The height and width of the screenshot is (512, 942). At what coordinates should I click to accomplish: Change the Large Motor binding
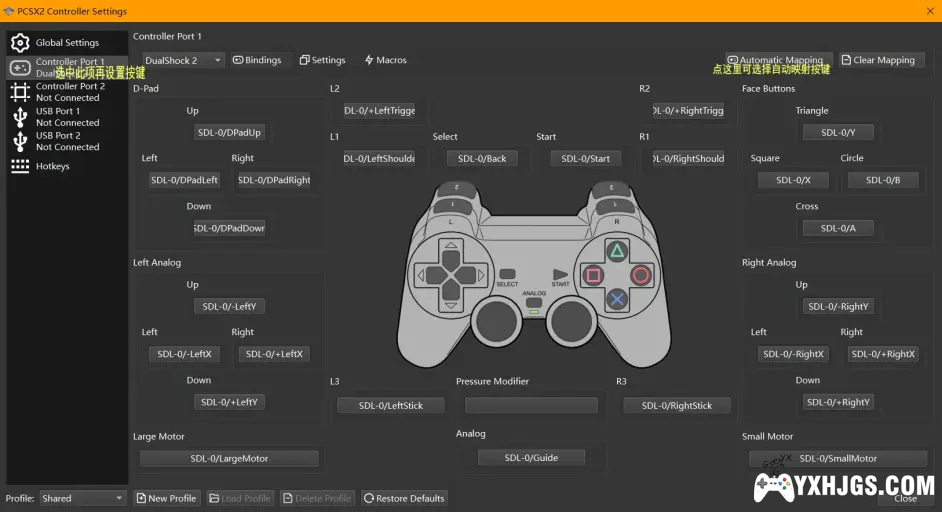tap(229, 458)
